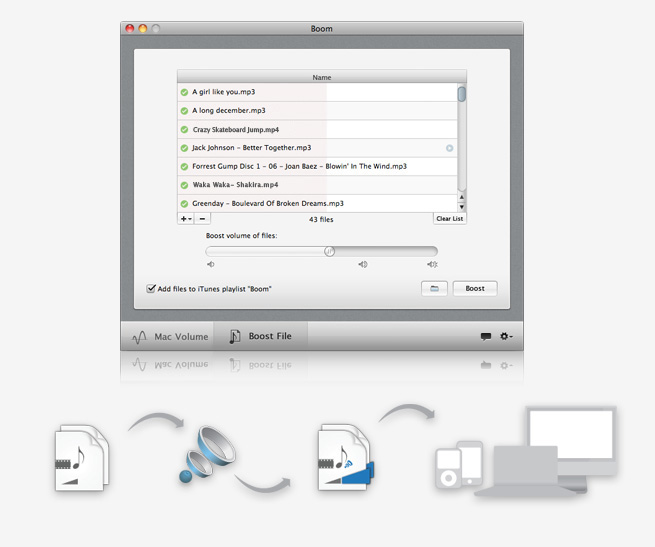Viewport: 655px width, 547px height.
Task: Click the Boost volume slider knob
Action: click(x=329, y=251)
